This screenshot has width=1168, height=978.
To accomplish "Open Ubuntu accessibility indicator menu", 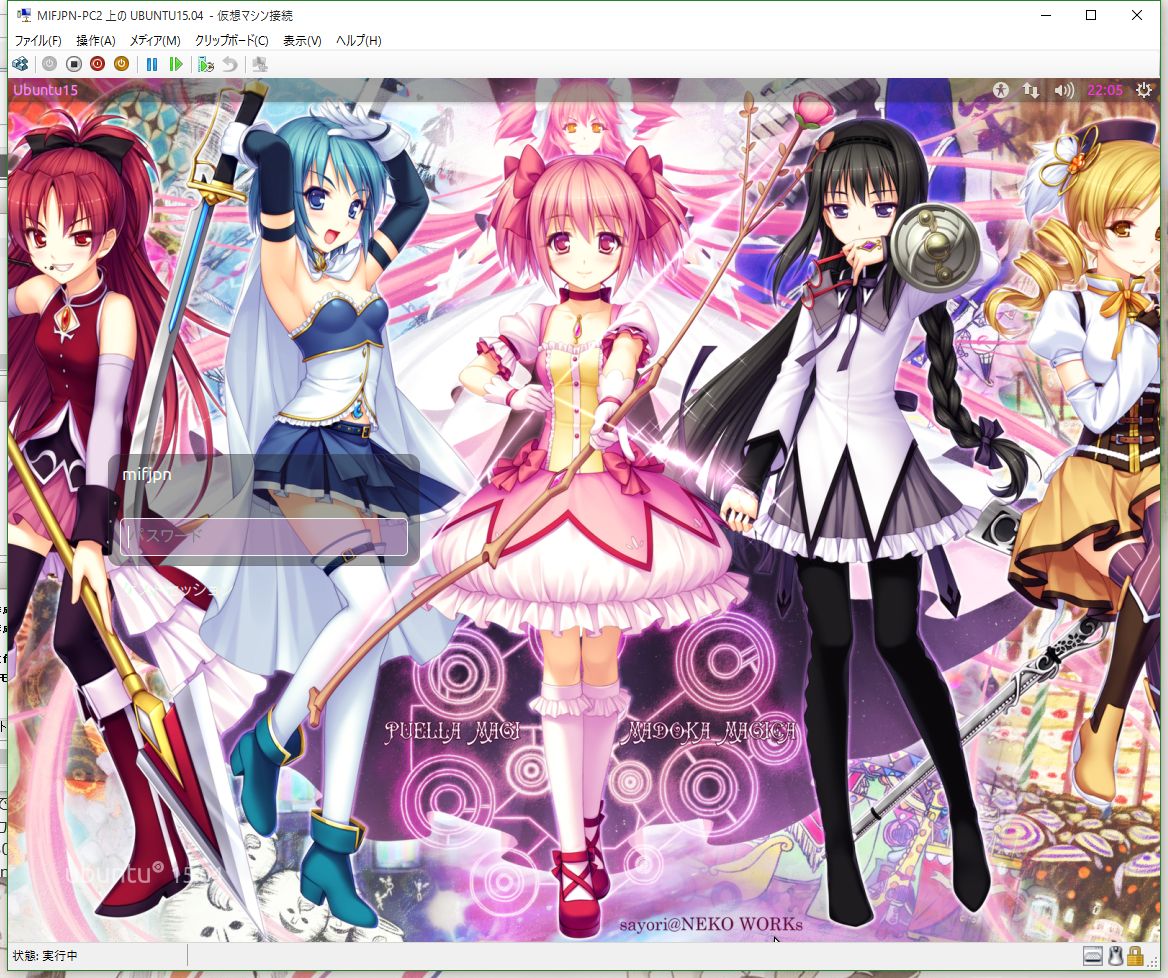I will [x=1000, y=90].
